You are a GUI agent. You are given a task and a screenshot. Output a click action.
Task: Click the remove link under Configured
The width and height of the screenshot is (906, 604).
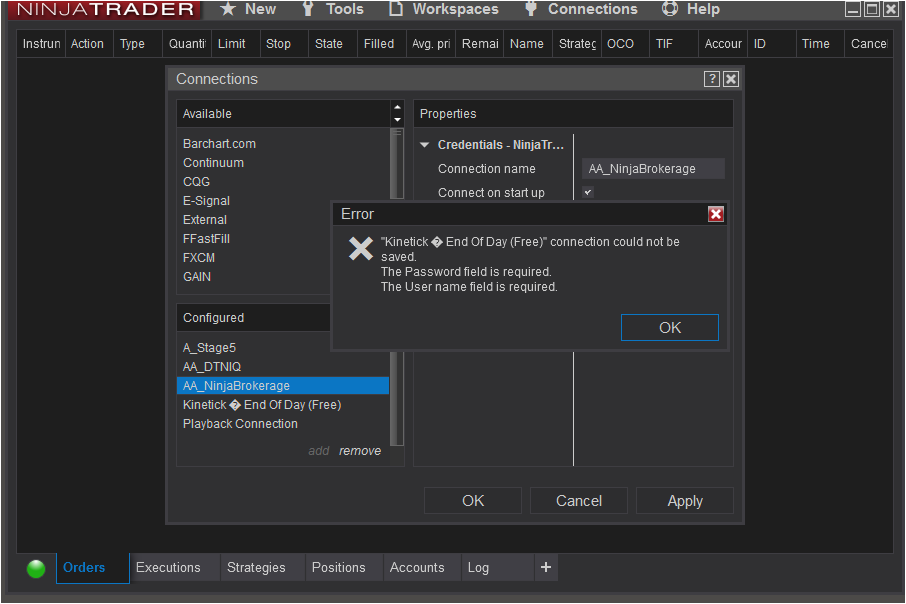[x=360, y=451]
